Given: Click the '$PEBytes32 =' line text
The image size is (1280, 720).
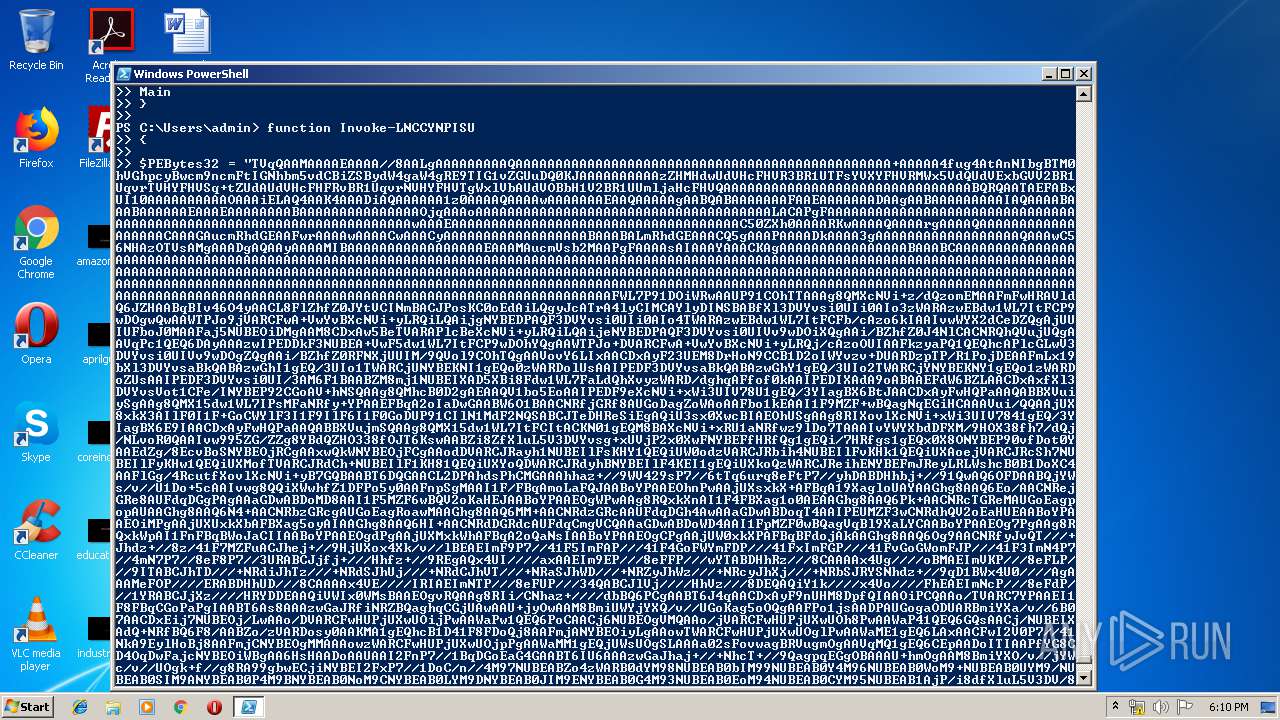Looking at the screenshot, I should [x=186, y=163].
